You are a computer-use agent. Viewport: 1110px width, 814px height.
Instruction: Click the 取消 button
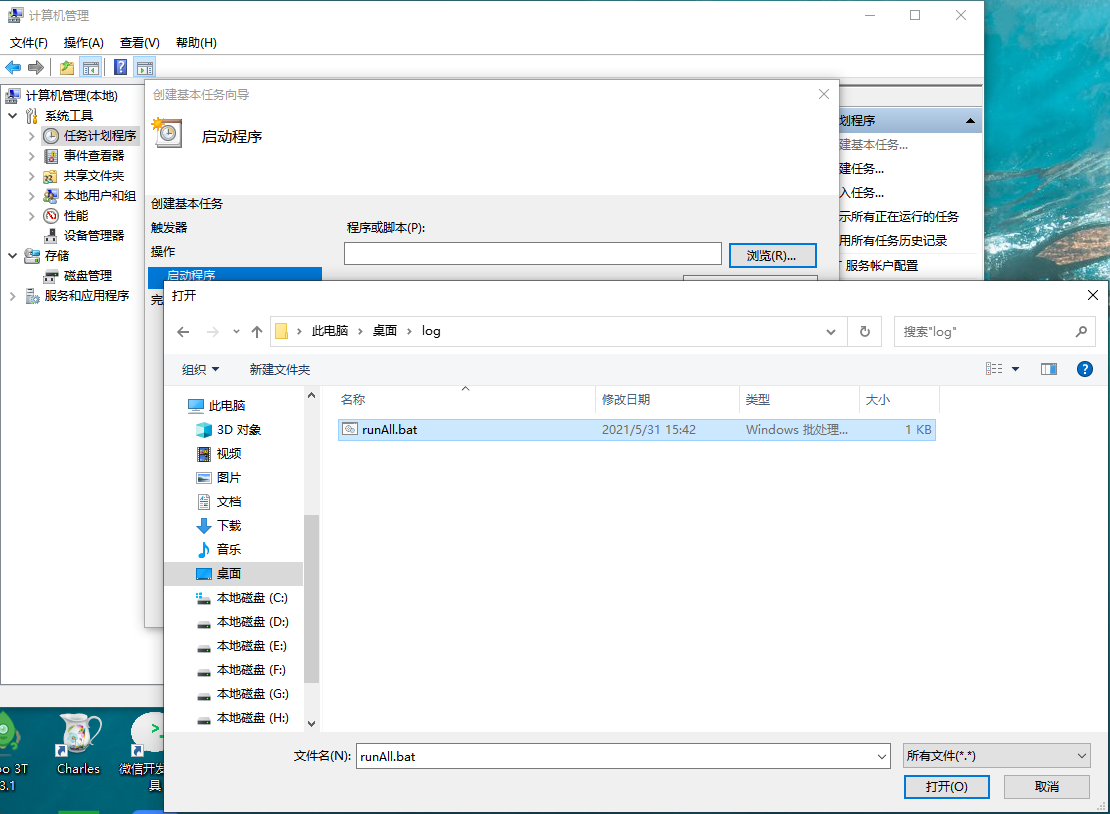[x=1046, y=787]
